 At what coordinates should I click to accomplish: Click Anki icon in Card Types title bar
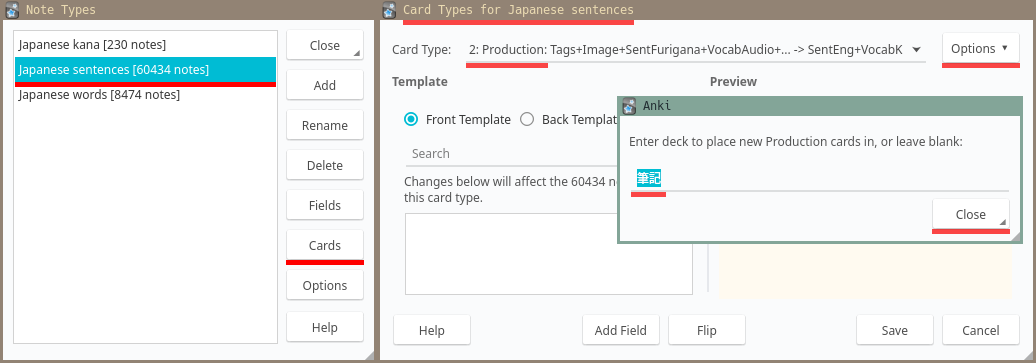click(x=389, y=10)
